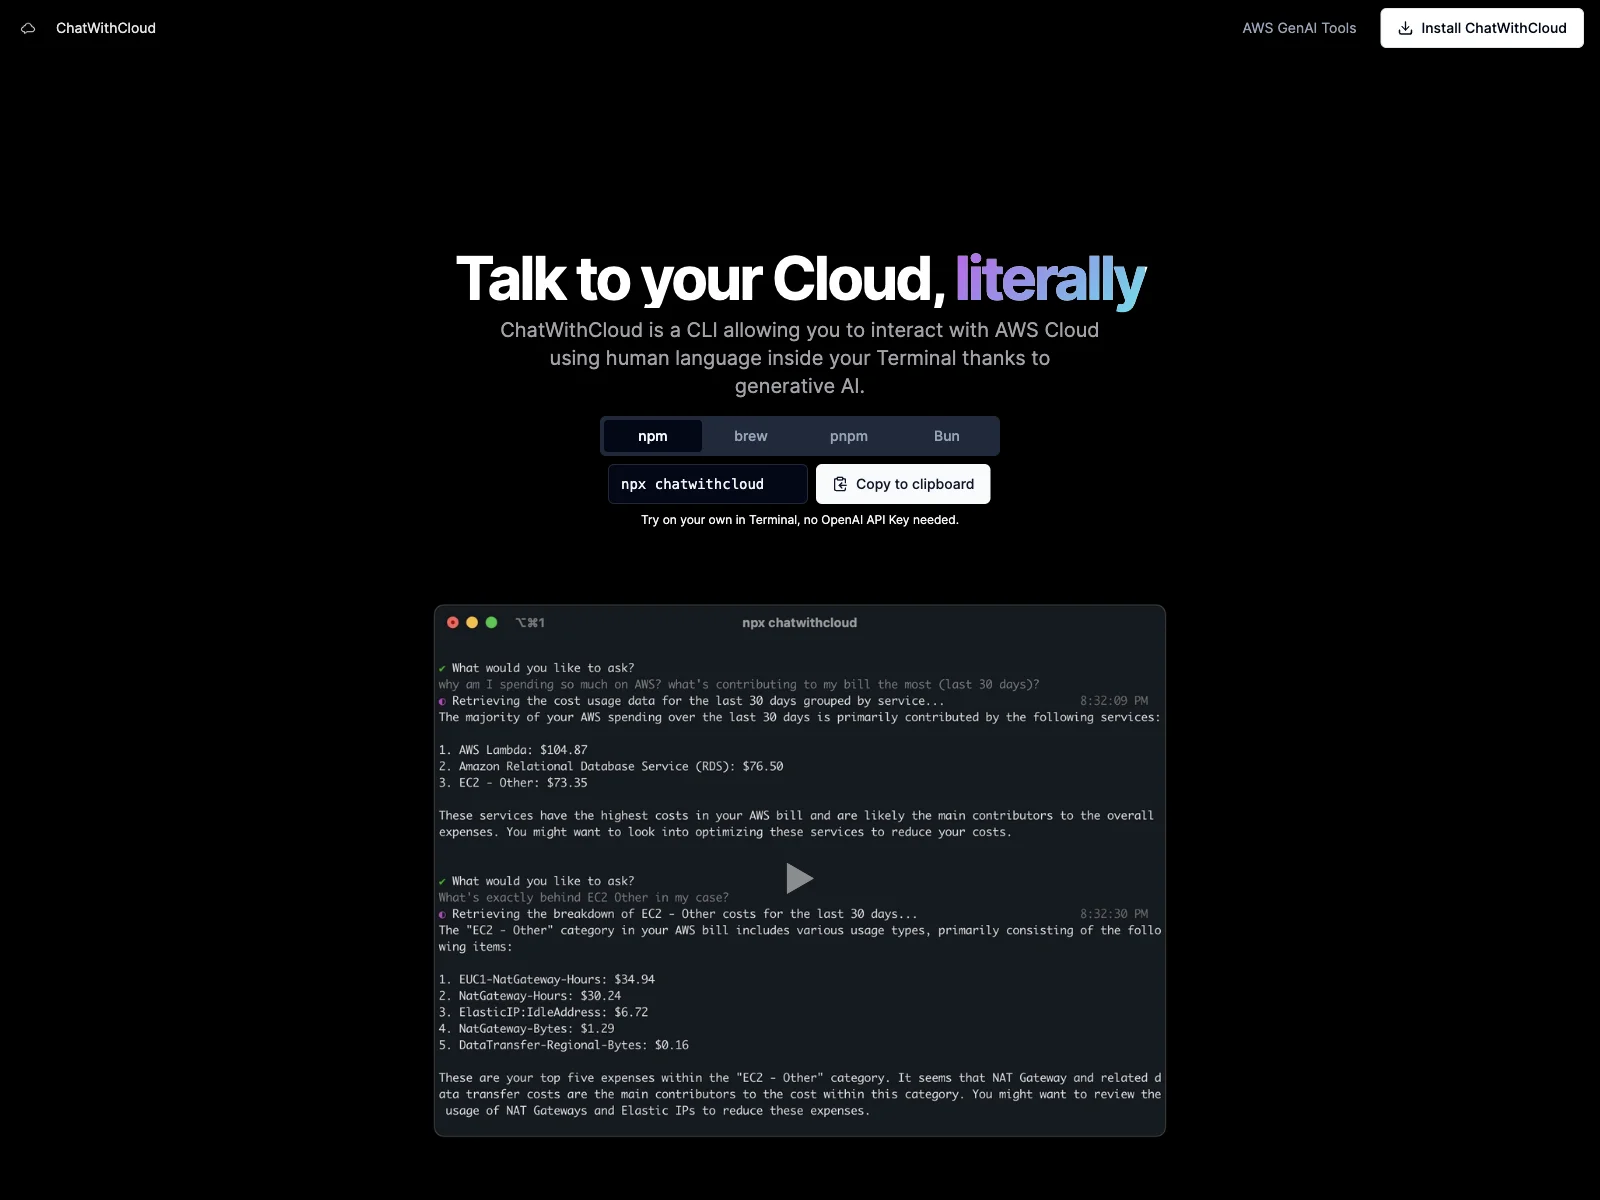
Task: Click 'ElasticIP:IdleAddress: $6.72' line
Action: click(x=543, y=1012)
